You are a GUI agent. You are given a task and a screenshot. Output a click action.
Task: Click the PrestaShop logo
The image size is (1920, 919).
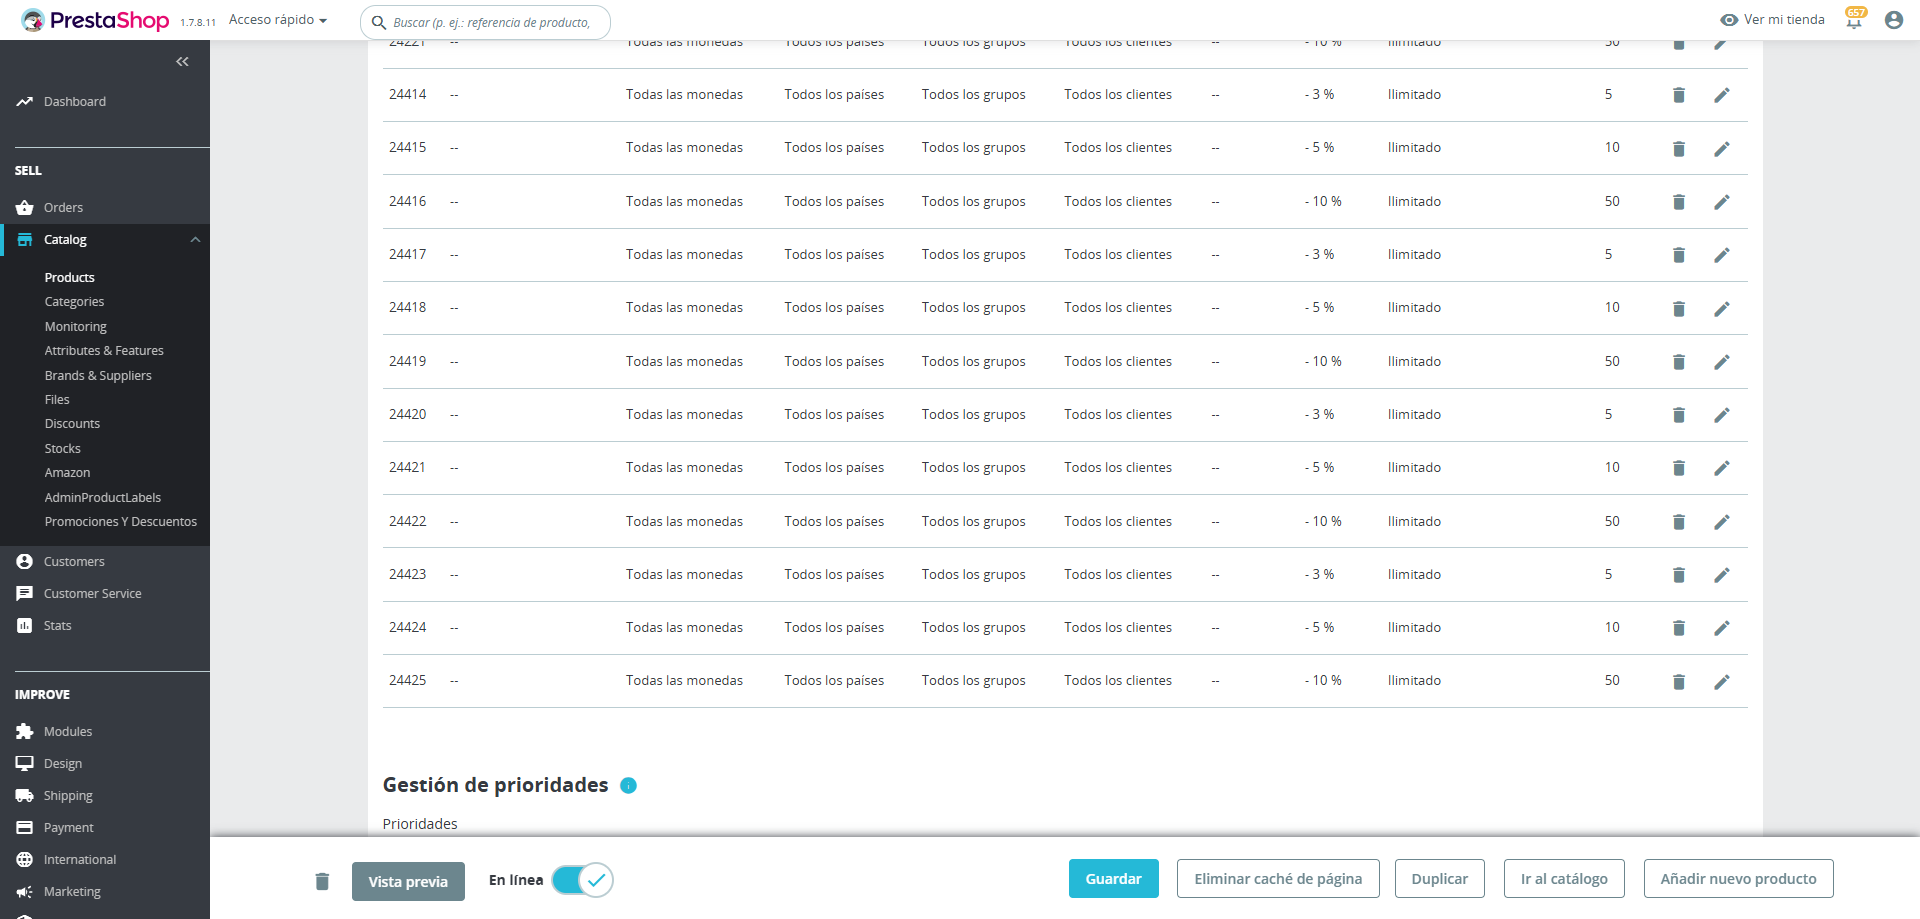coord(95,20)
